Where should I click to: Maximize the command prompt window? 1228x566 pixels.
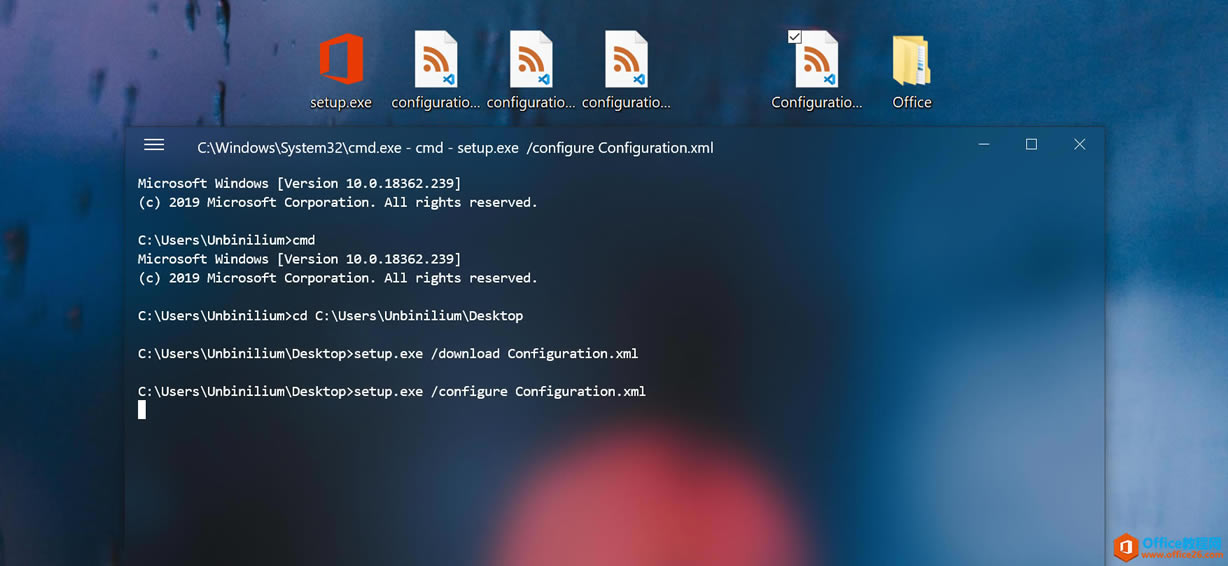click(x=1031, y=145)
